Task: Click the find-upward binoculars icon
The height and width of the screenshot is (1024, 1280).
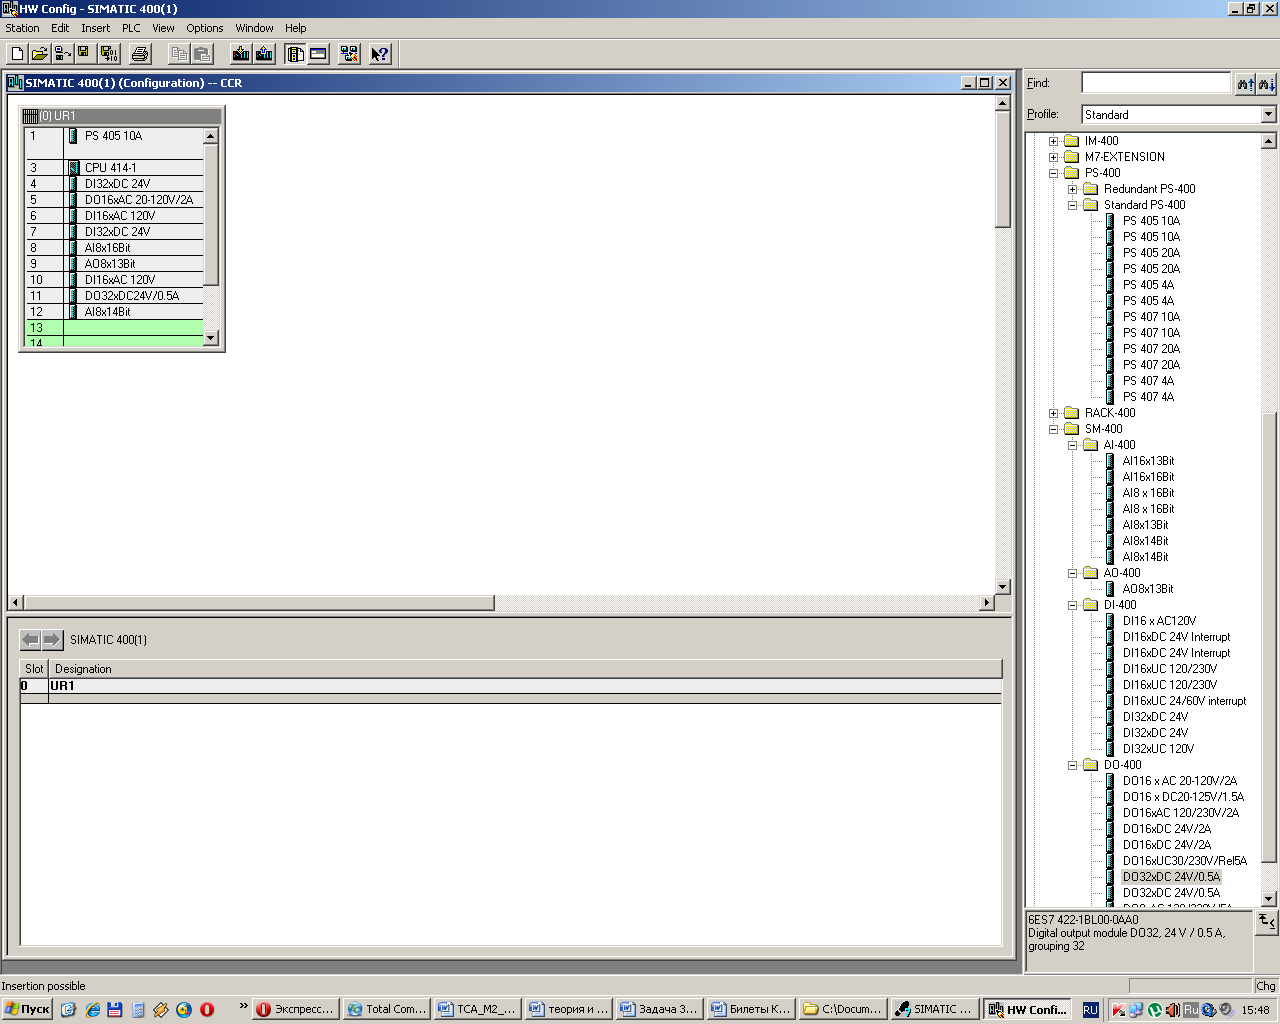Action: click(x=1246, y=84)
